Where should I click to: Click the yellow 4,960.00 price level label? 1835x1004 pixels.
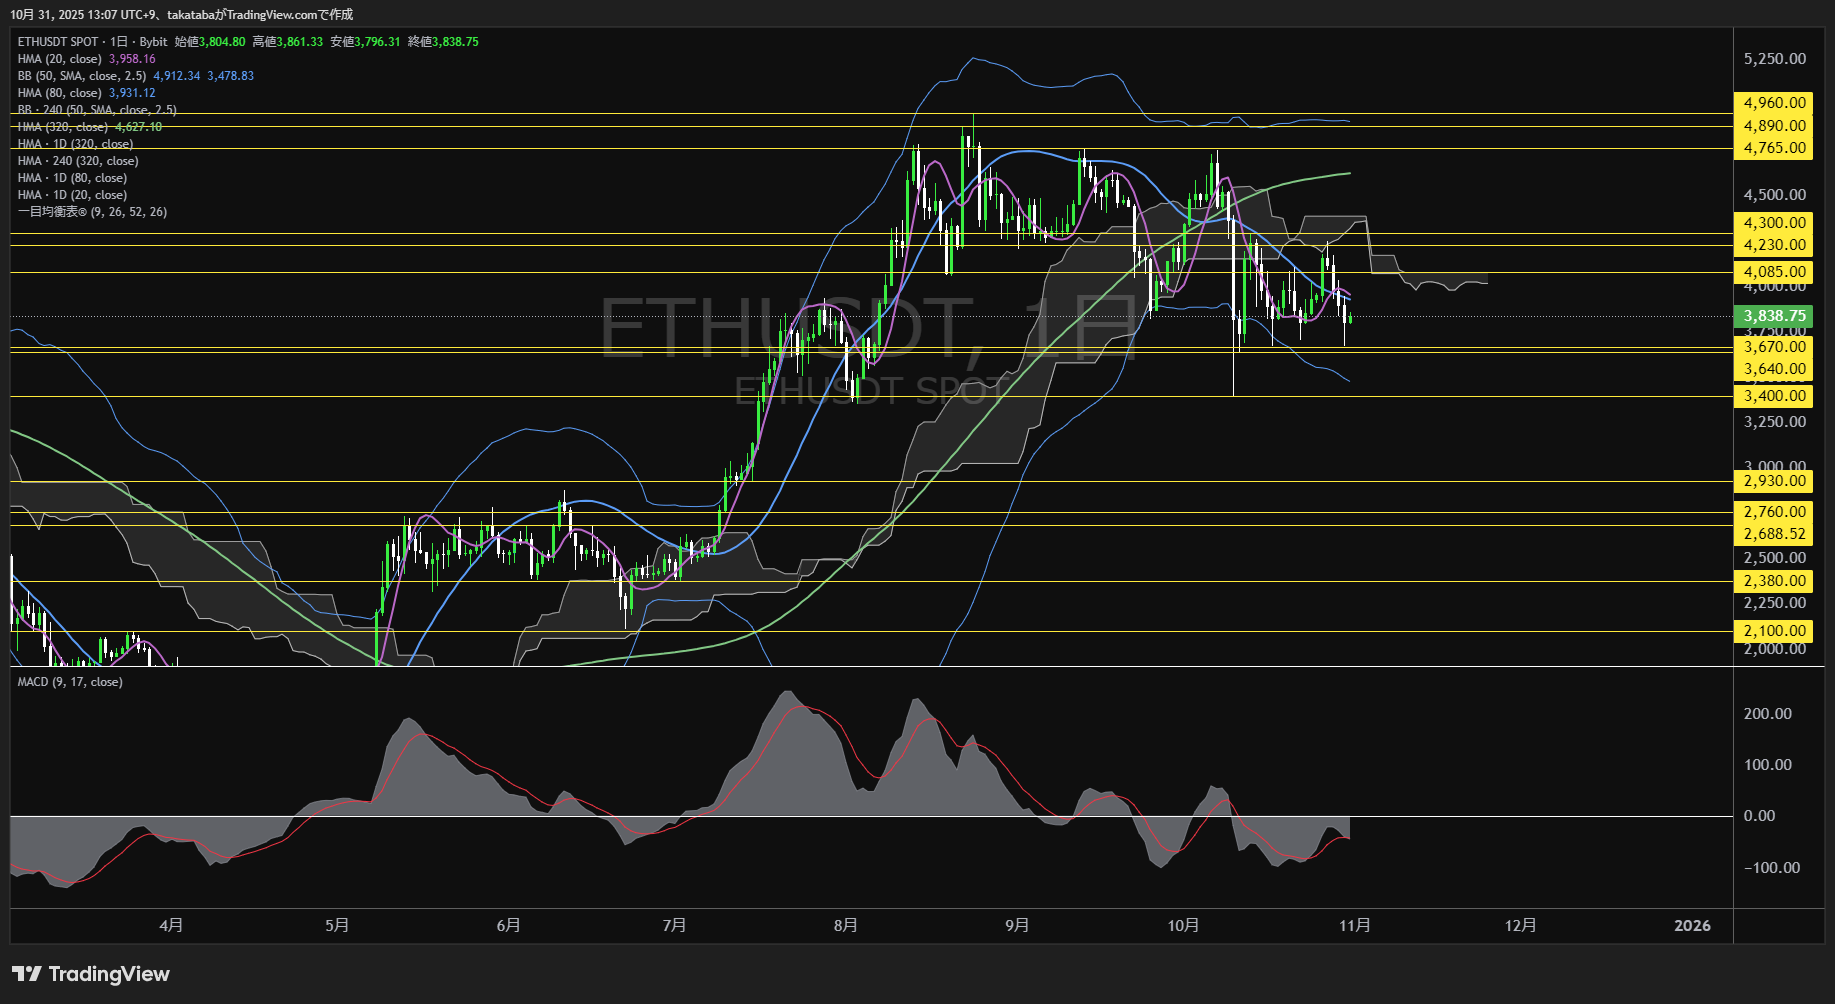pos(1774,102)
